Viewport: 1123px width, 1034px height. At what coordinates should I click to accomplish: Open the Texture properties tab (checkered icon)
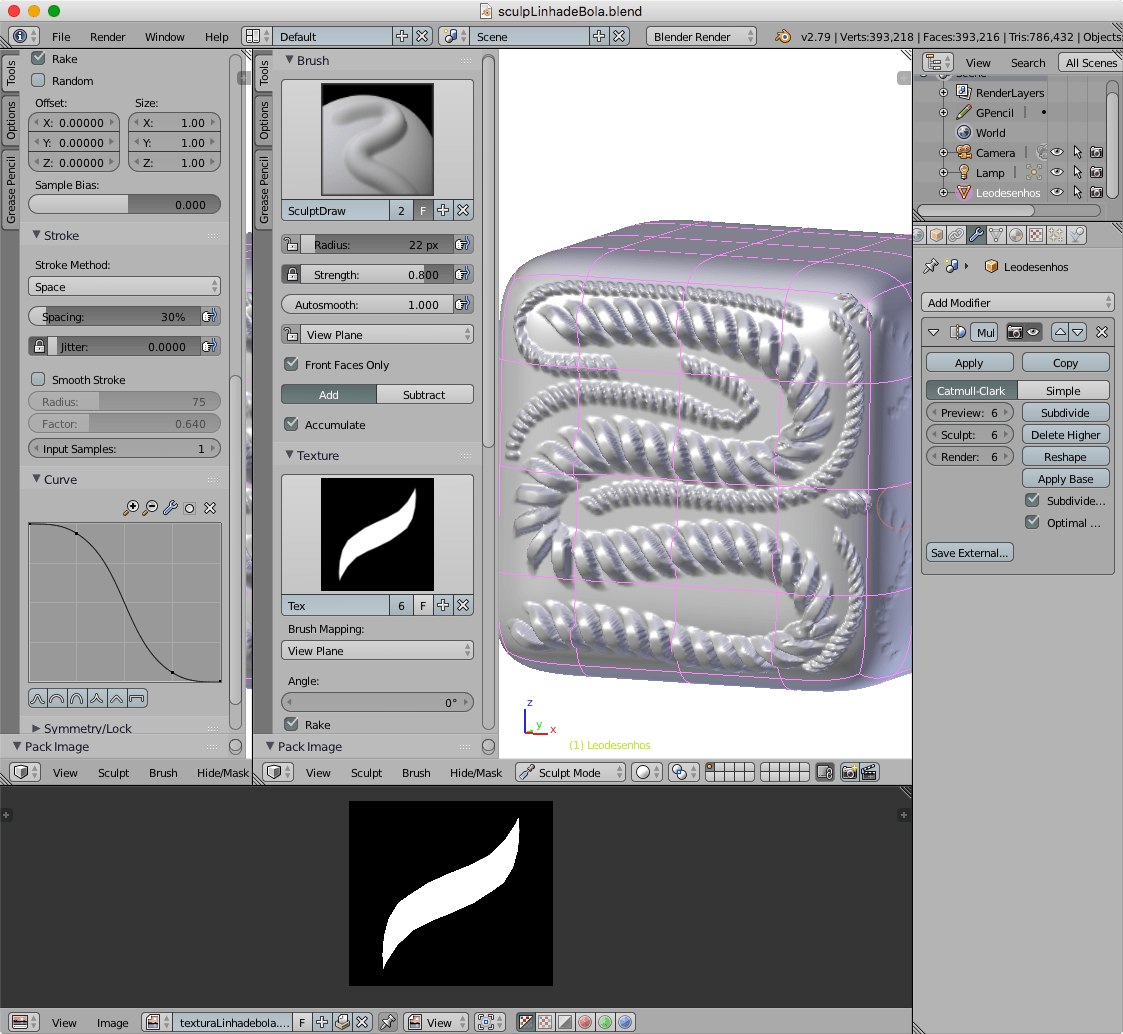pos(1037,234)
